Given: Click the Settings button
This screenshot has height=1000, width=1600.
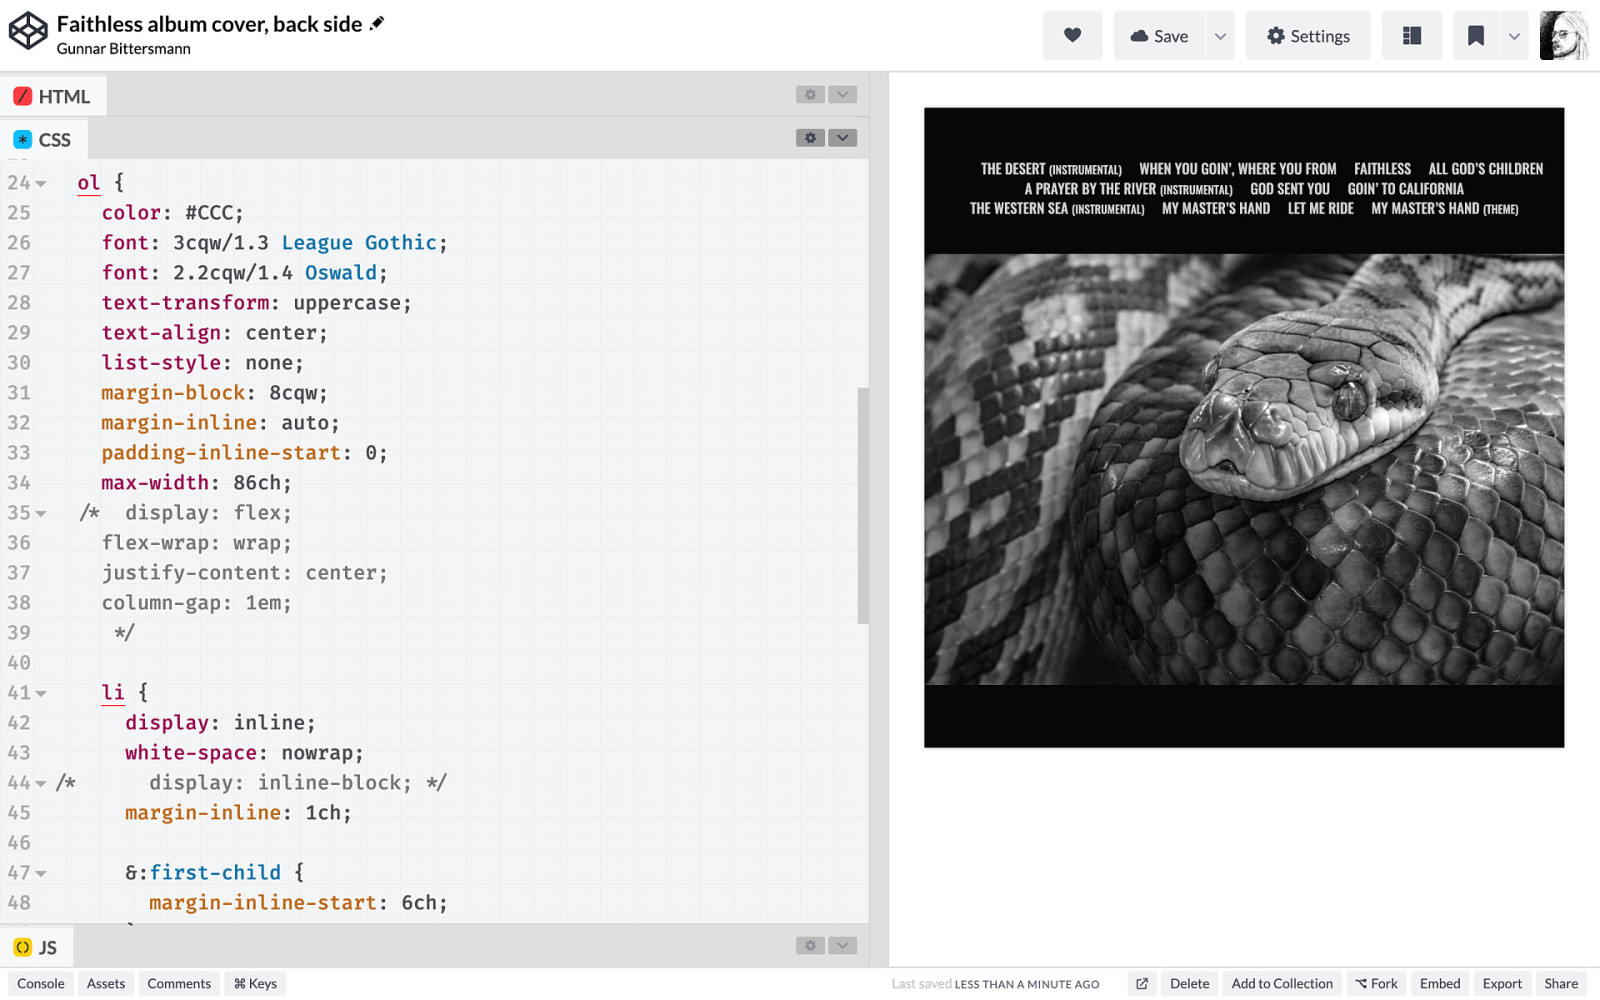Looking at the screenshot, I should [1307, 36].
